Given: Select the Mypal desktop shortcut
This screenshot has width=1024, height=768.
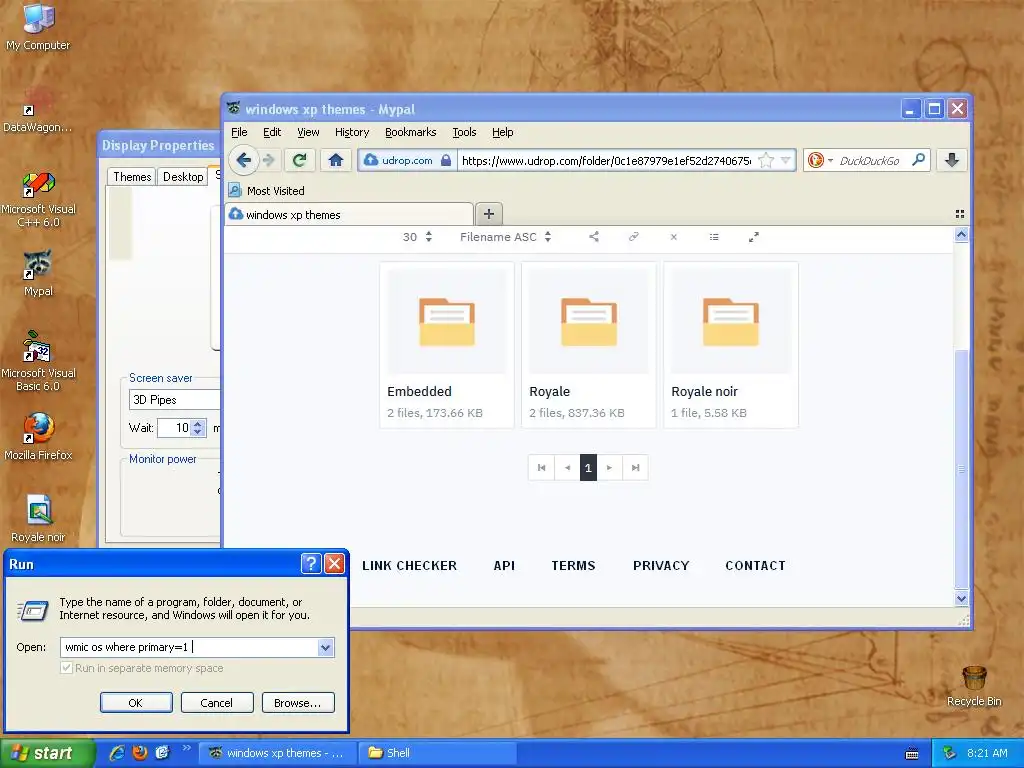Looking at the screenshot, I should (38, 273).
